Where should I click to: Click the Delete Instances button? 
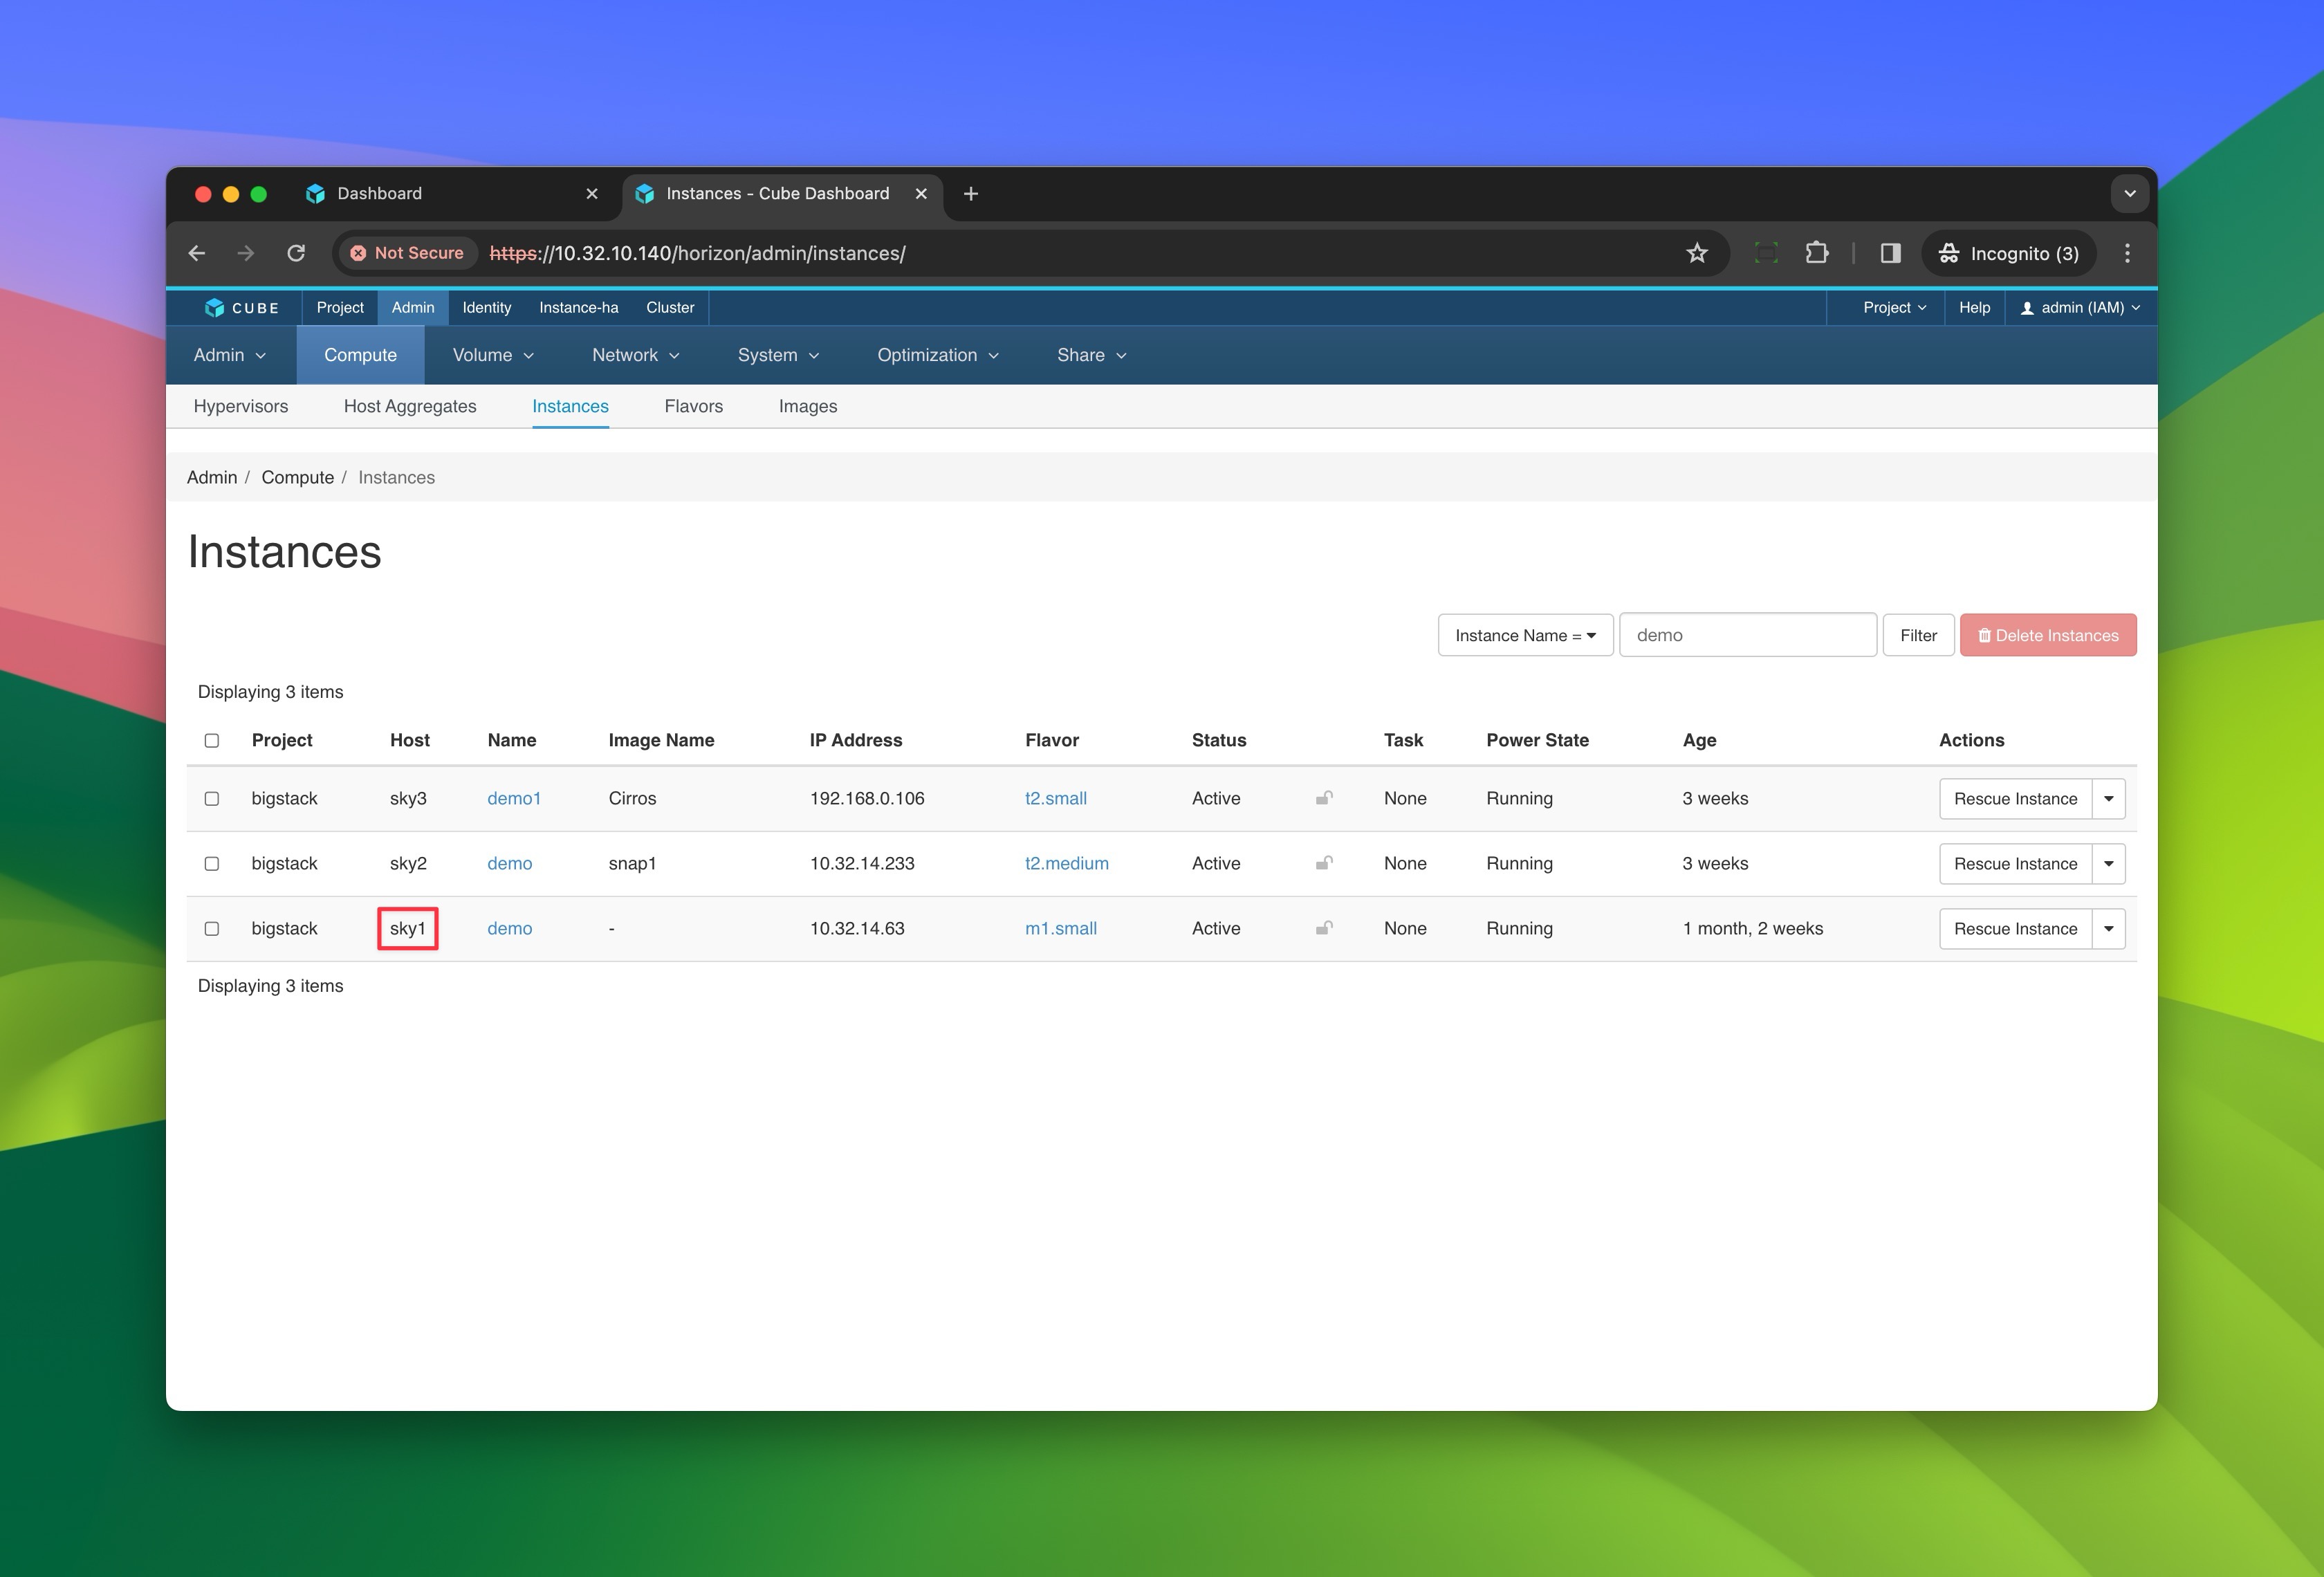tap(2048, 635)
